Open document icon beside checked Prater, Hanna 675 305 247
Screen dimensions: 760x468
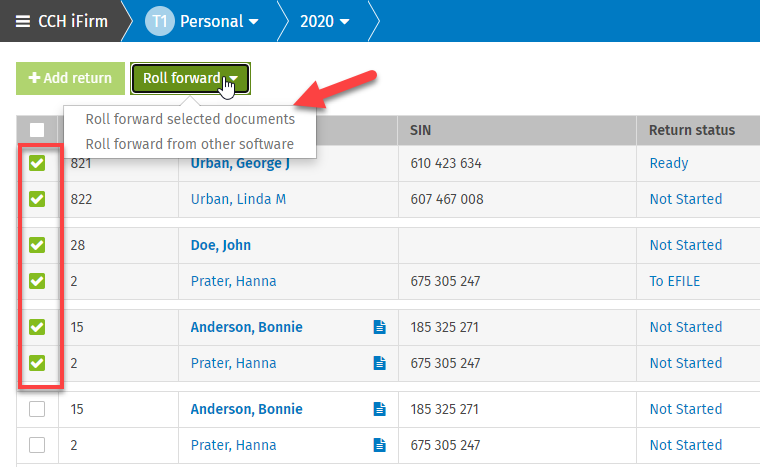coord(380,363)
